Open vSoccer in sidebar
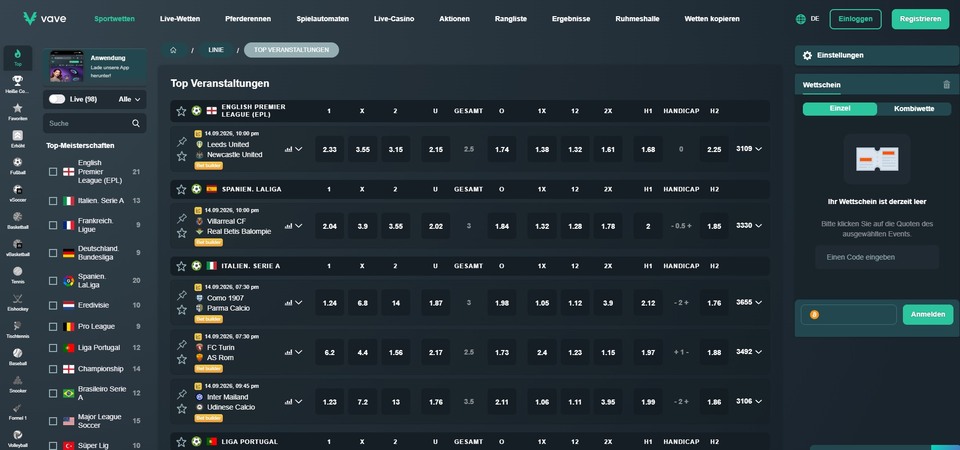960x450 pixels. coord(18,193)
